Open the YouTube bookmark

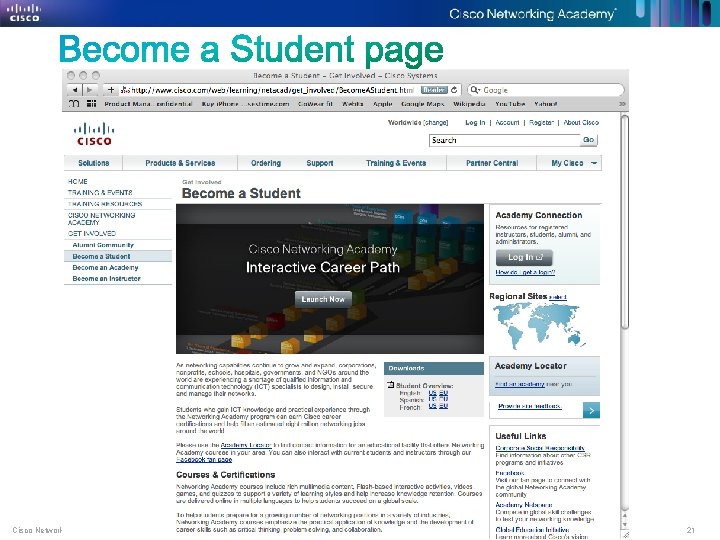pyautogui.click(x=510, y=104)
